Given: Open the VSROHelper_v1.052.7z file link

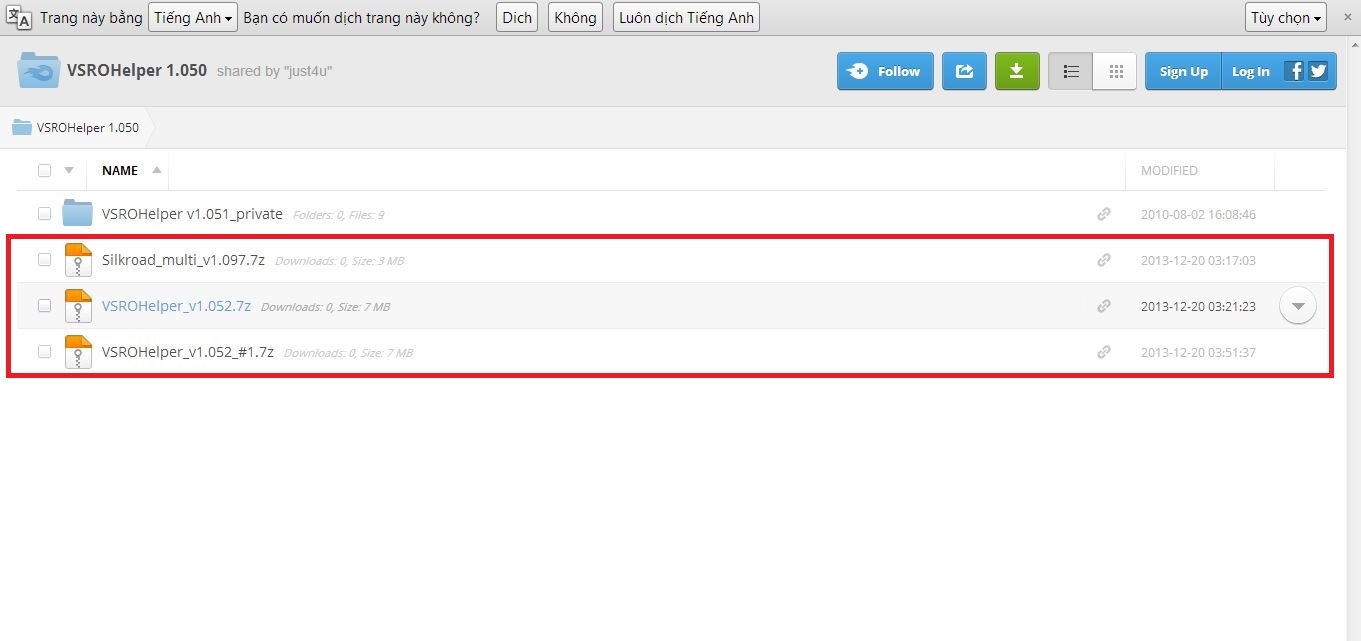Looking at the screenshot, I should point(176,306).
